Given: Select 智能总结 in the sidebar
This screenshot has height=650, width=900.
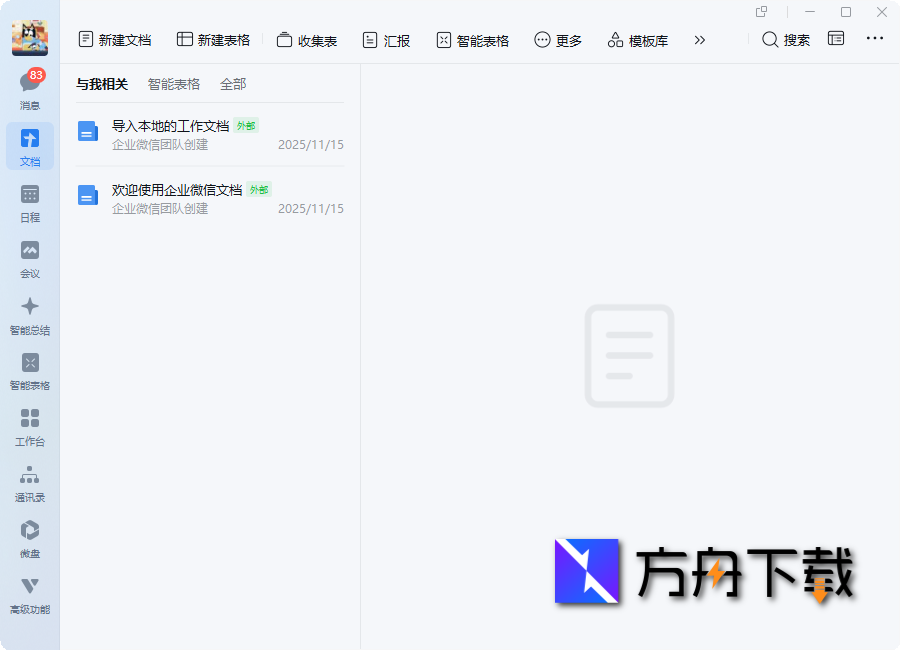Looking at the screenshot, I should [30, 314].
